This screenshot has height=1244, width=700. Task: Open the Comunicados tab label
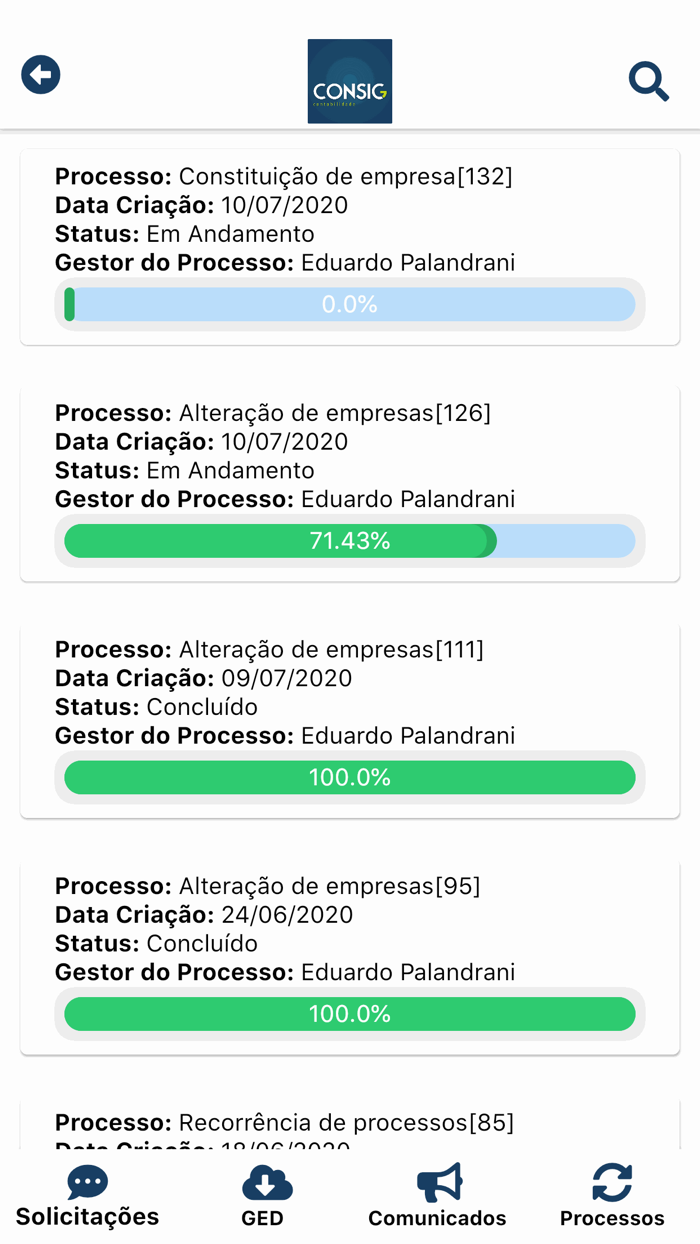coord(437,1218)
